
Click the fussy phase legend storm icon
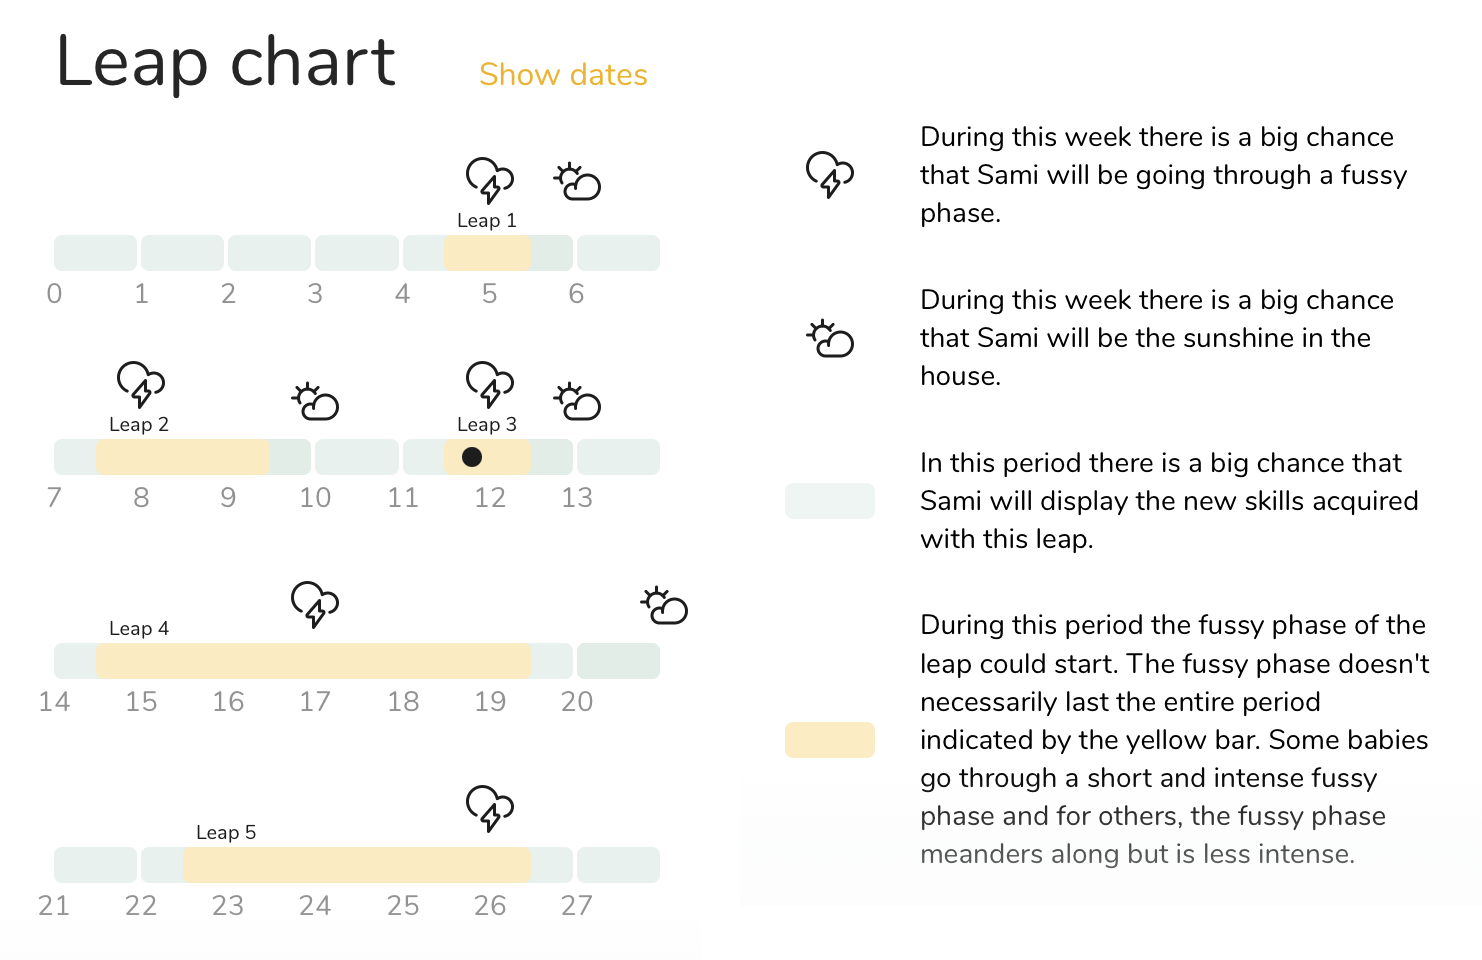[830, 174]
